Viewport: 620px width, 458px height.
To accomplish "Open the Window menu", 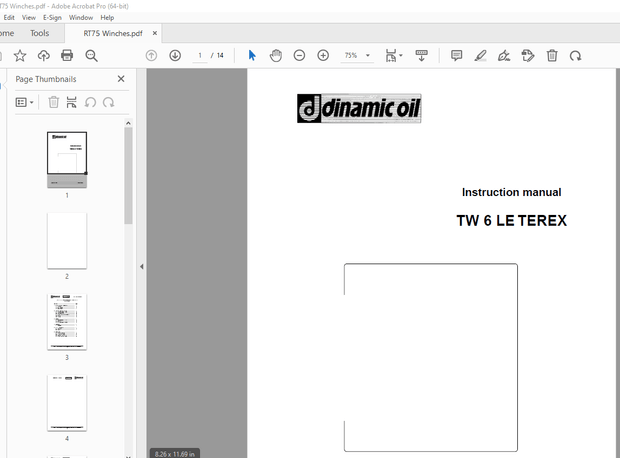I will point(81,17).
